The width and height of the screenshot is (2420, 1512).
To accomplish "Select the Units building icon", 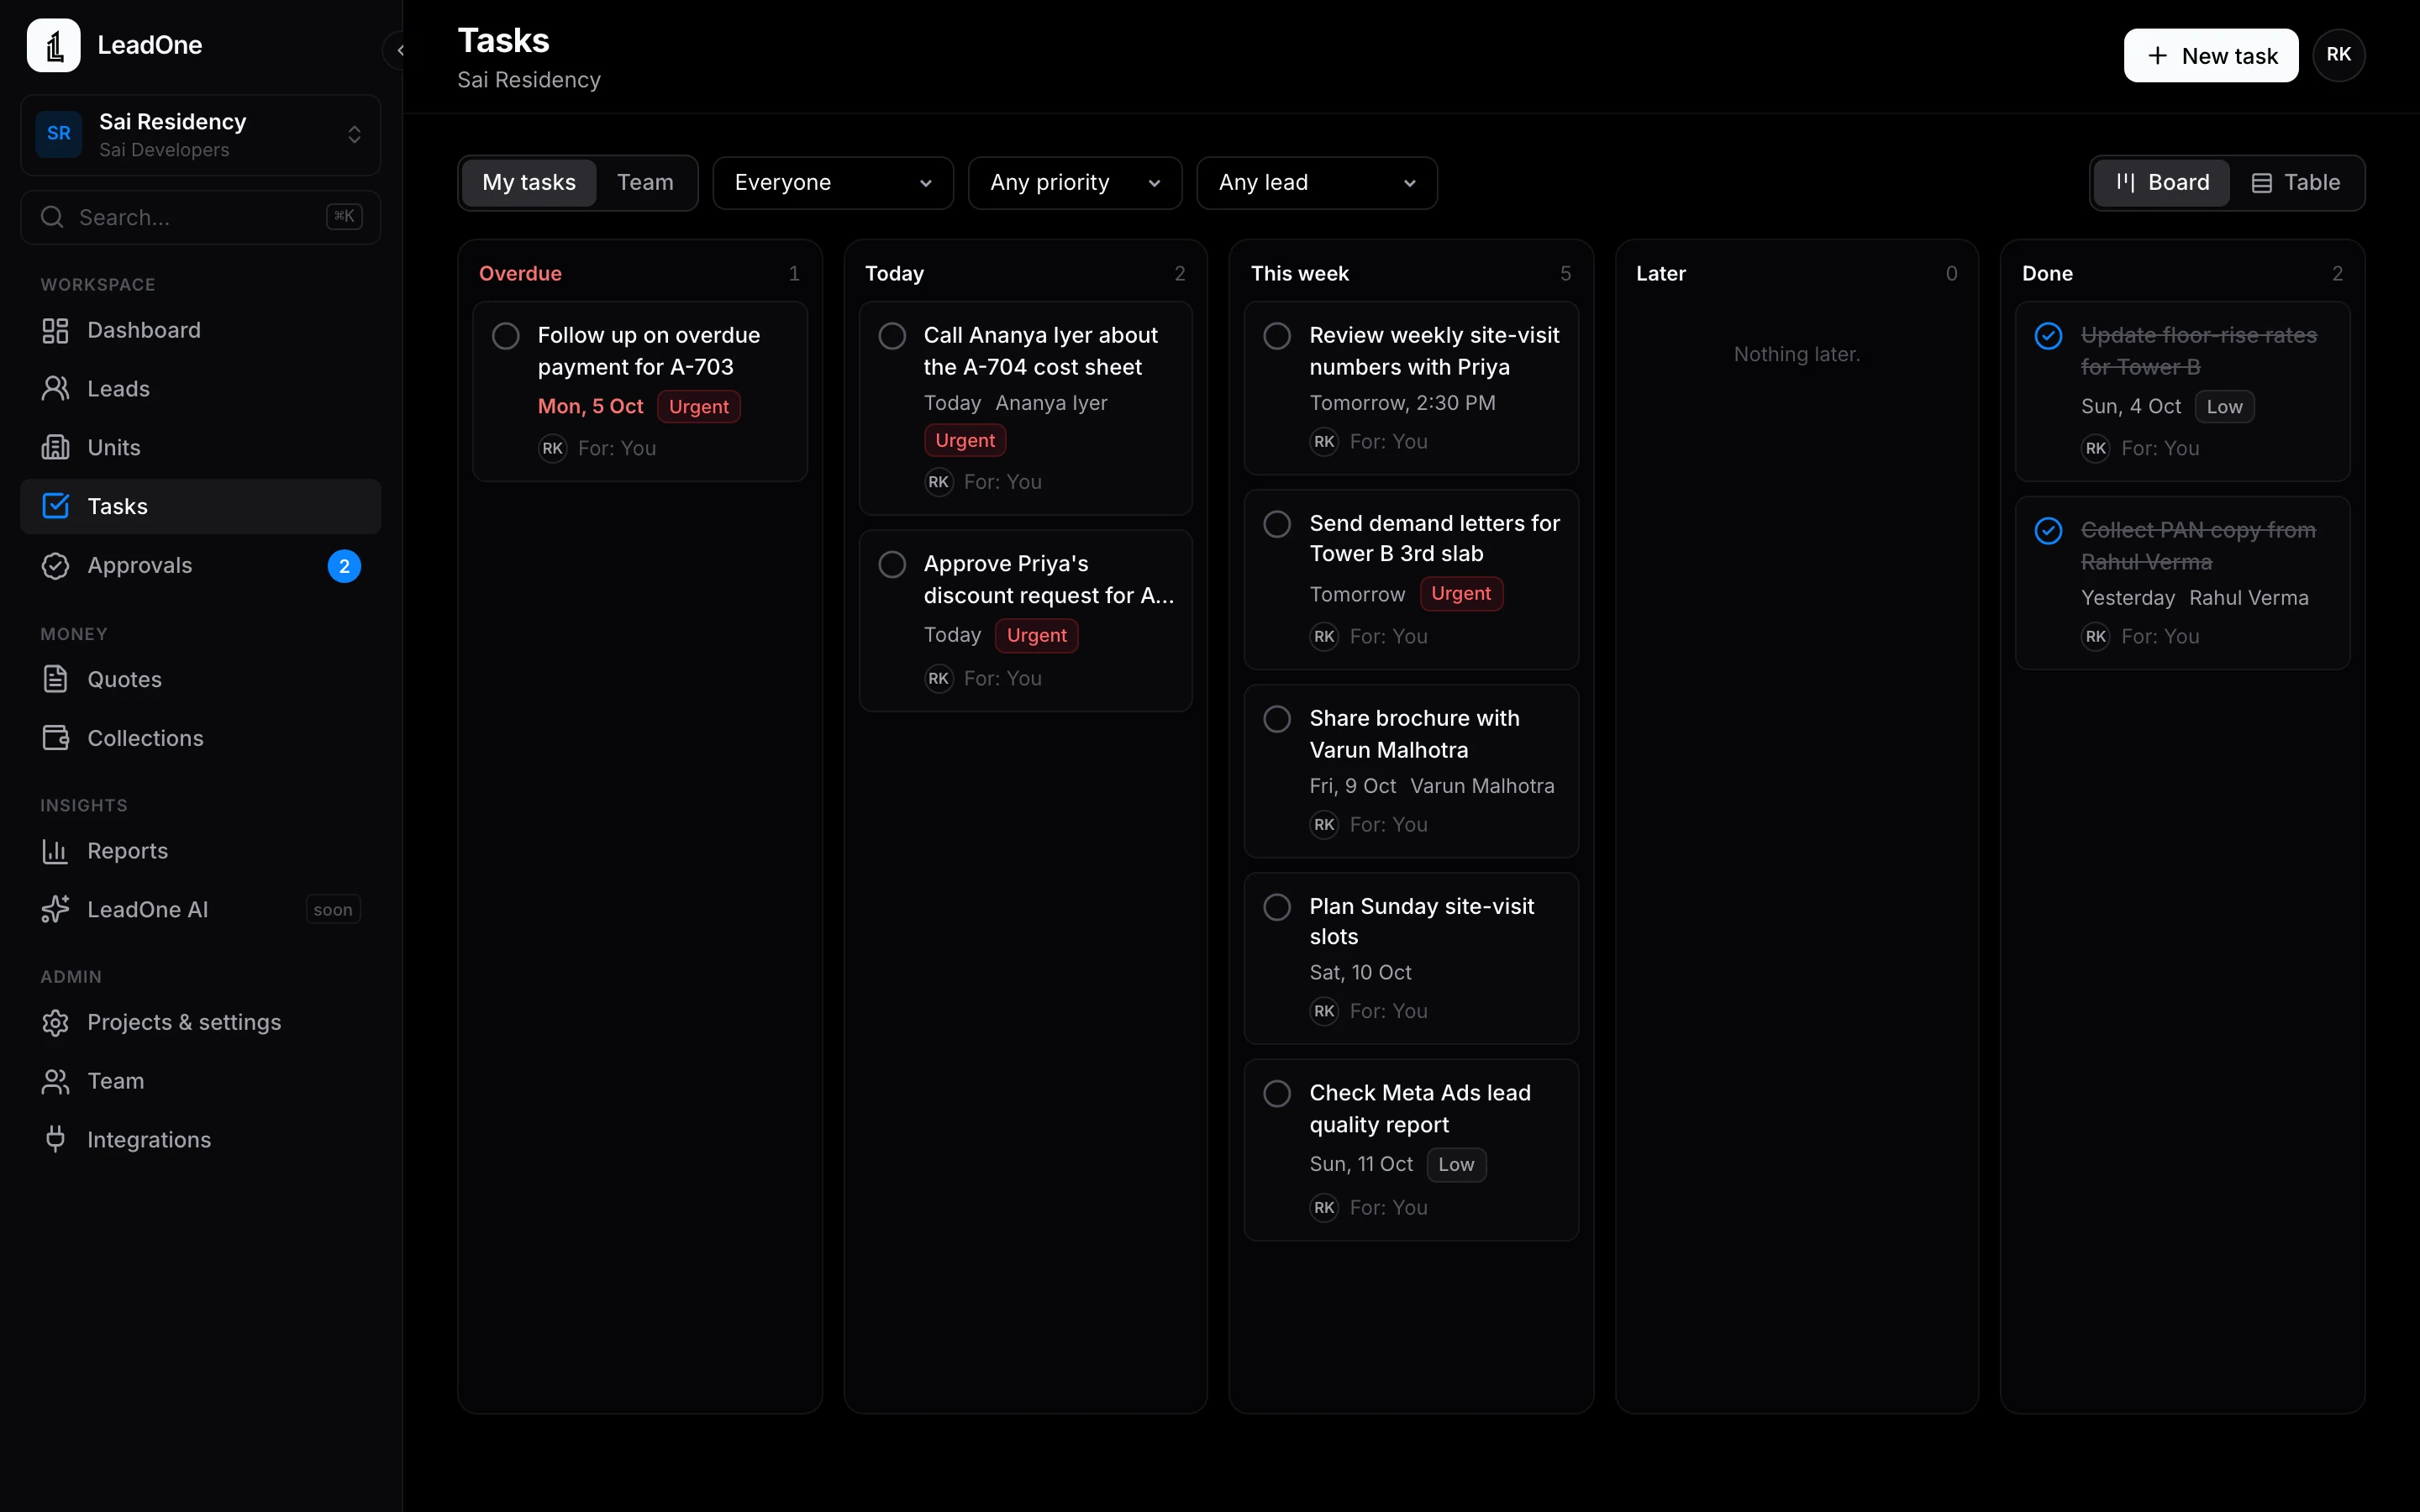I will pyautogui.click(x=55, y=447).
